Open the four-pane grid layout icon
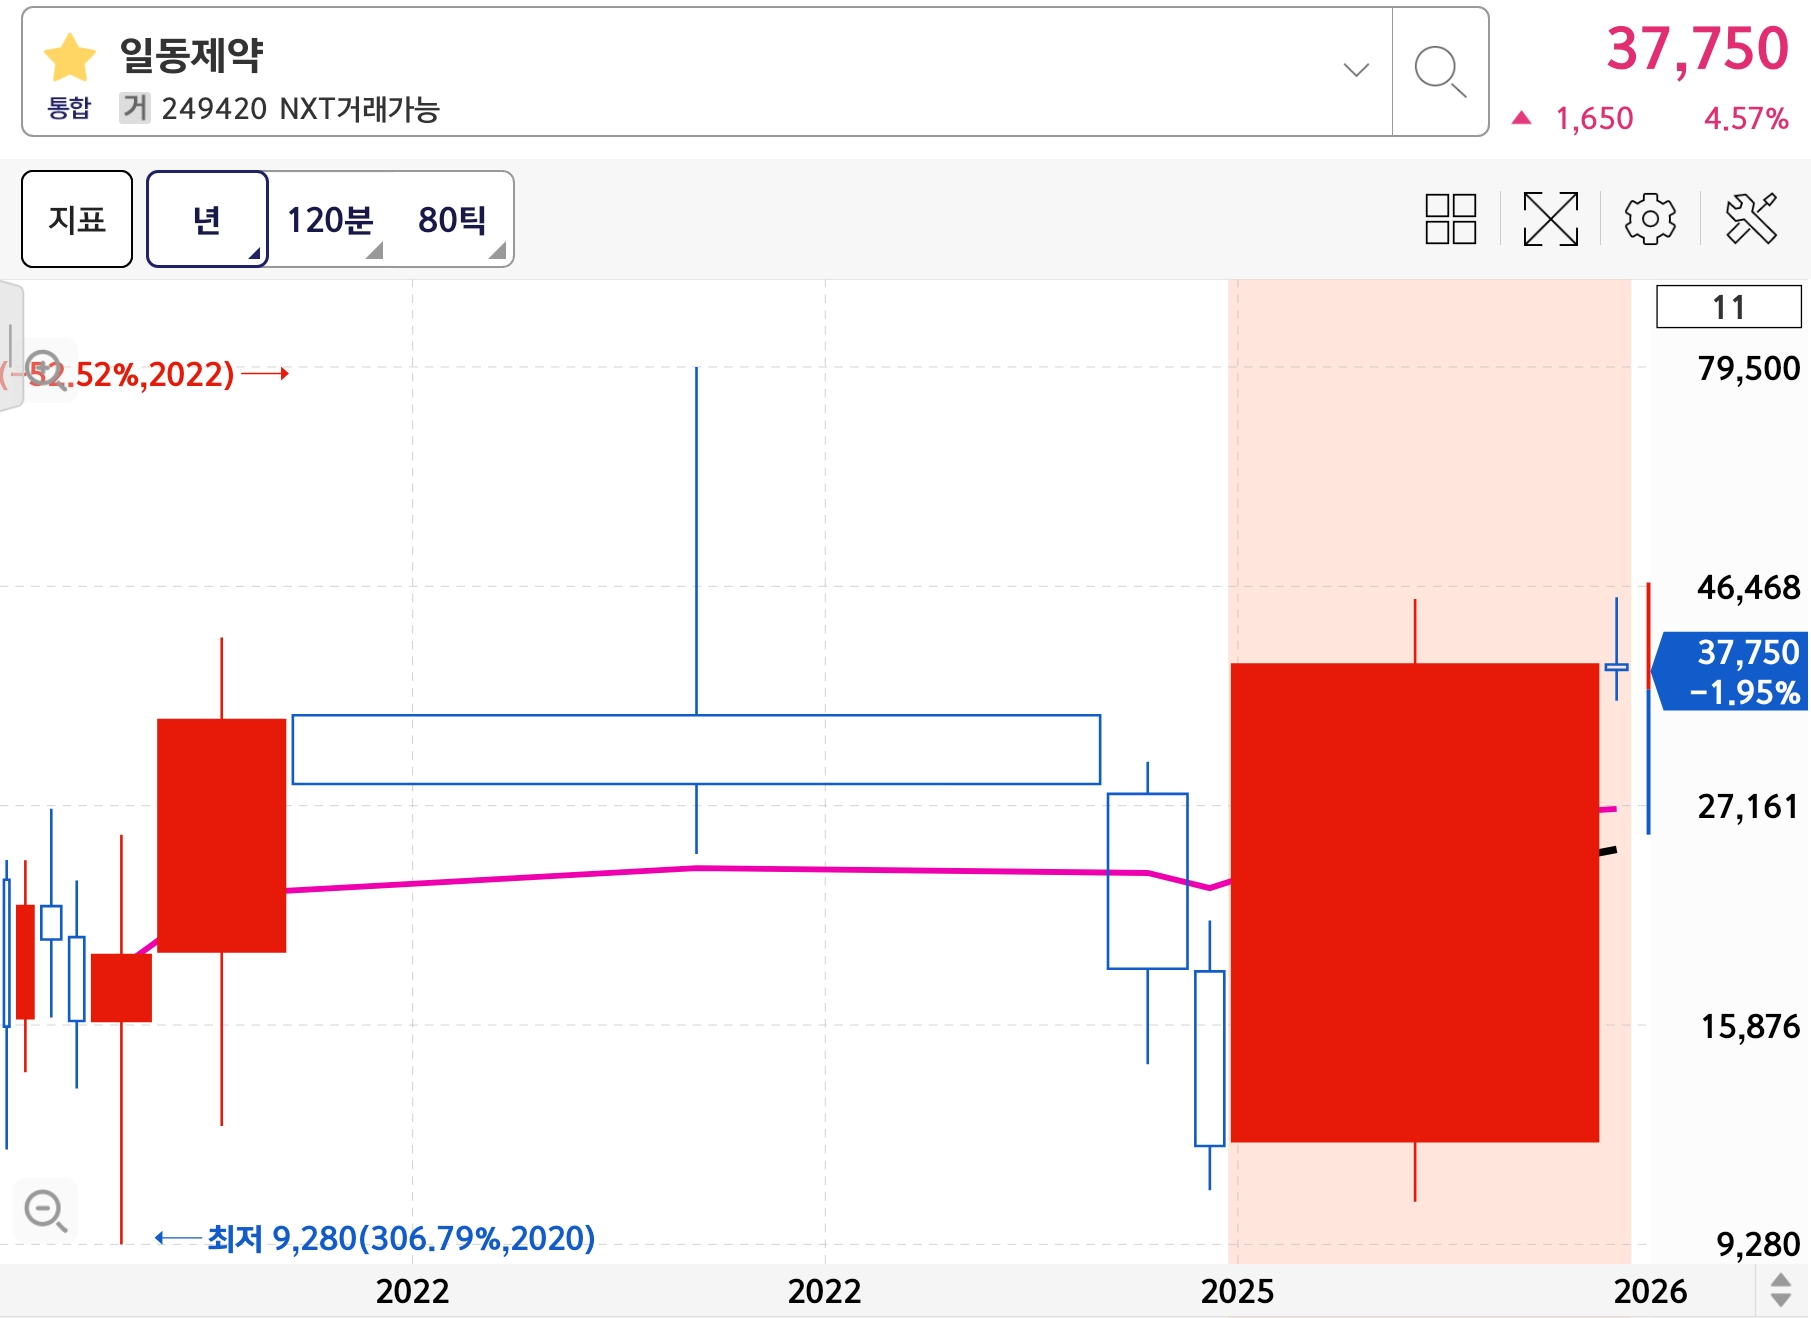 (x=1451, y=219)
